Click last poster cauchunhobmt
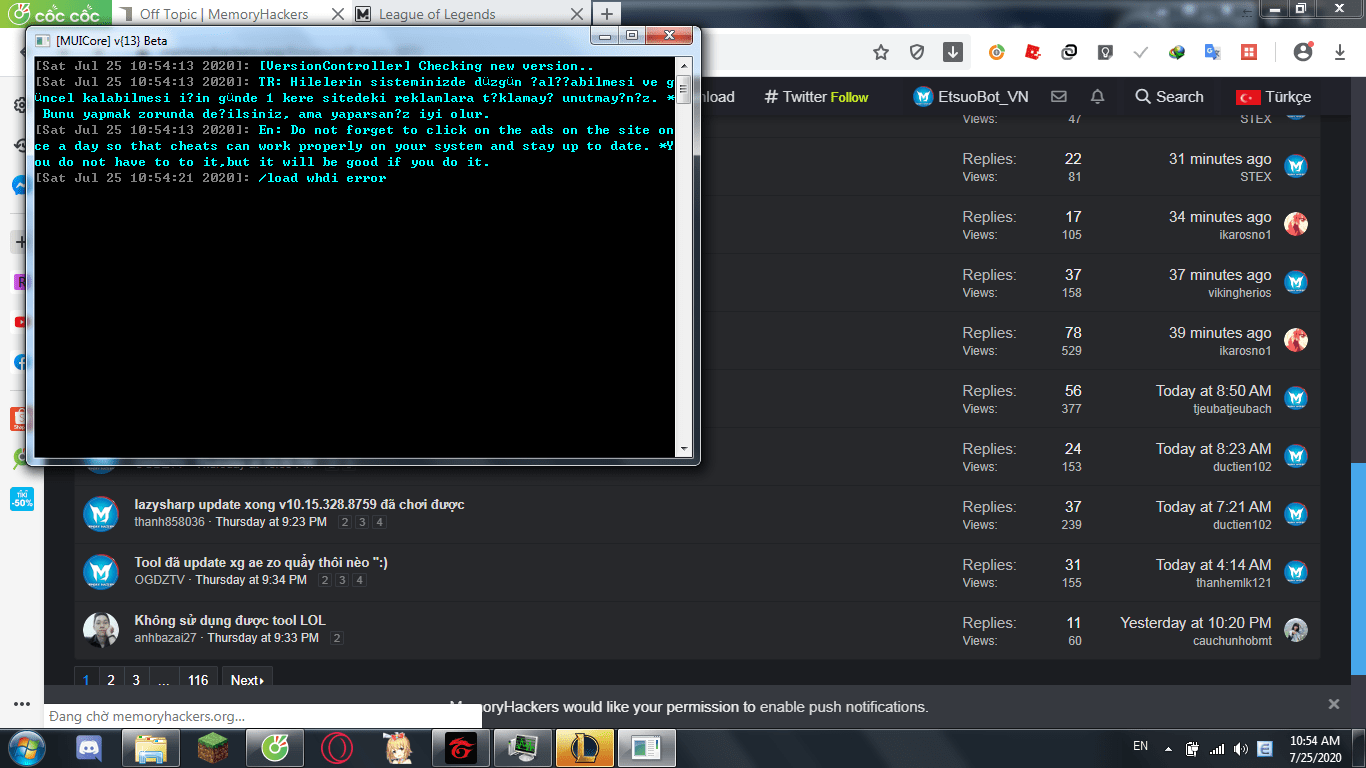The width and height of the screenshot is (1366, 768). pos(1232,641)
